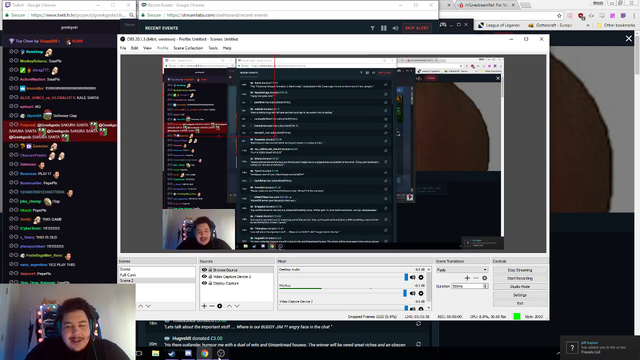
Task: Remove selected source with minus icon
Action: coord(212,306)
